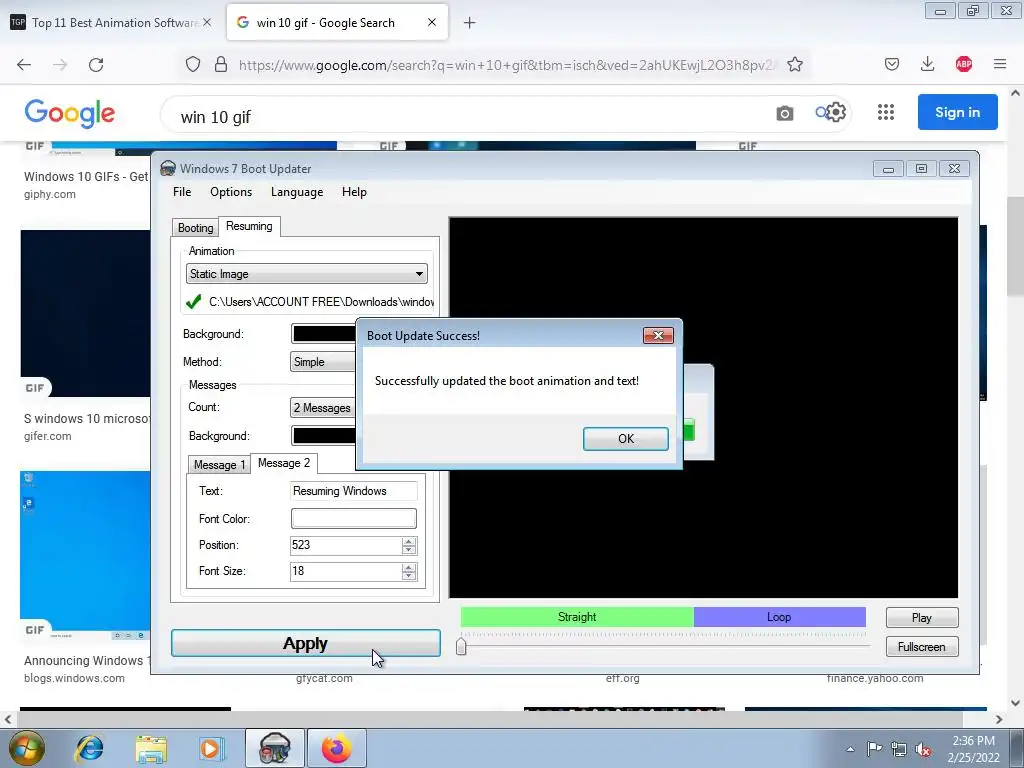Open a new Firefox tab

[x=470, y=23]
